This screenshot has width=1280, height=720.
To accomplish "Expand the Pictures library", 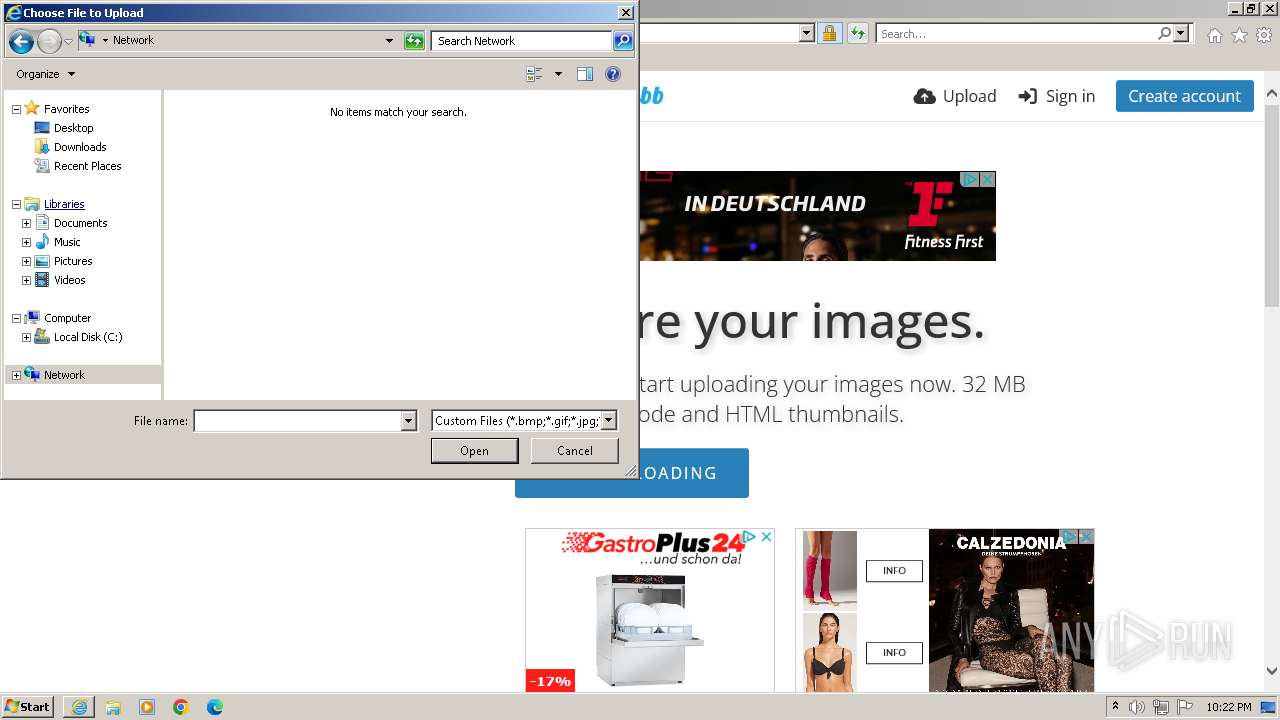I will (26, 261).
